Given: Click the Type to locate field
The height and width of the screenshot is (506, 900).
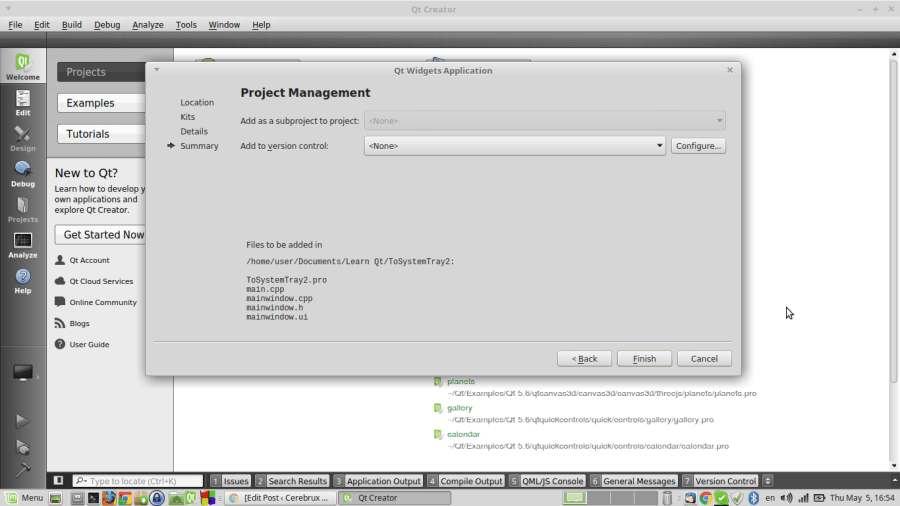Looking at the screenshot, I should (138, 481).
